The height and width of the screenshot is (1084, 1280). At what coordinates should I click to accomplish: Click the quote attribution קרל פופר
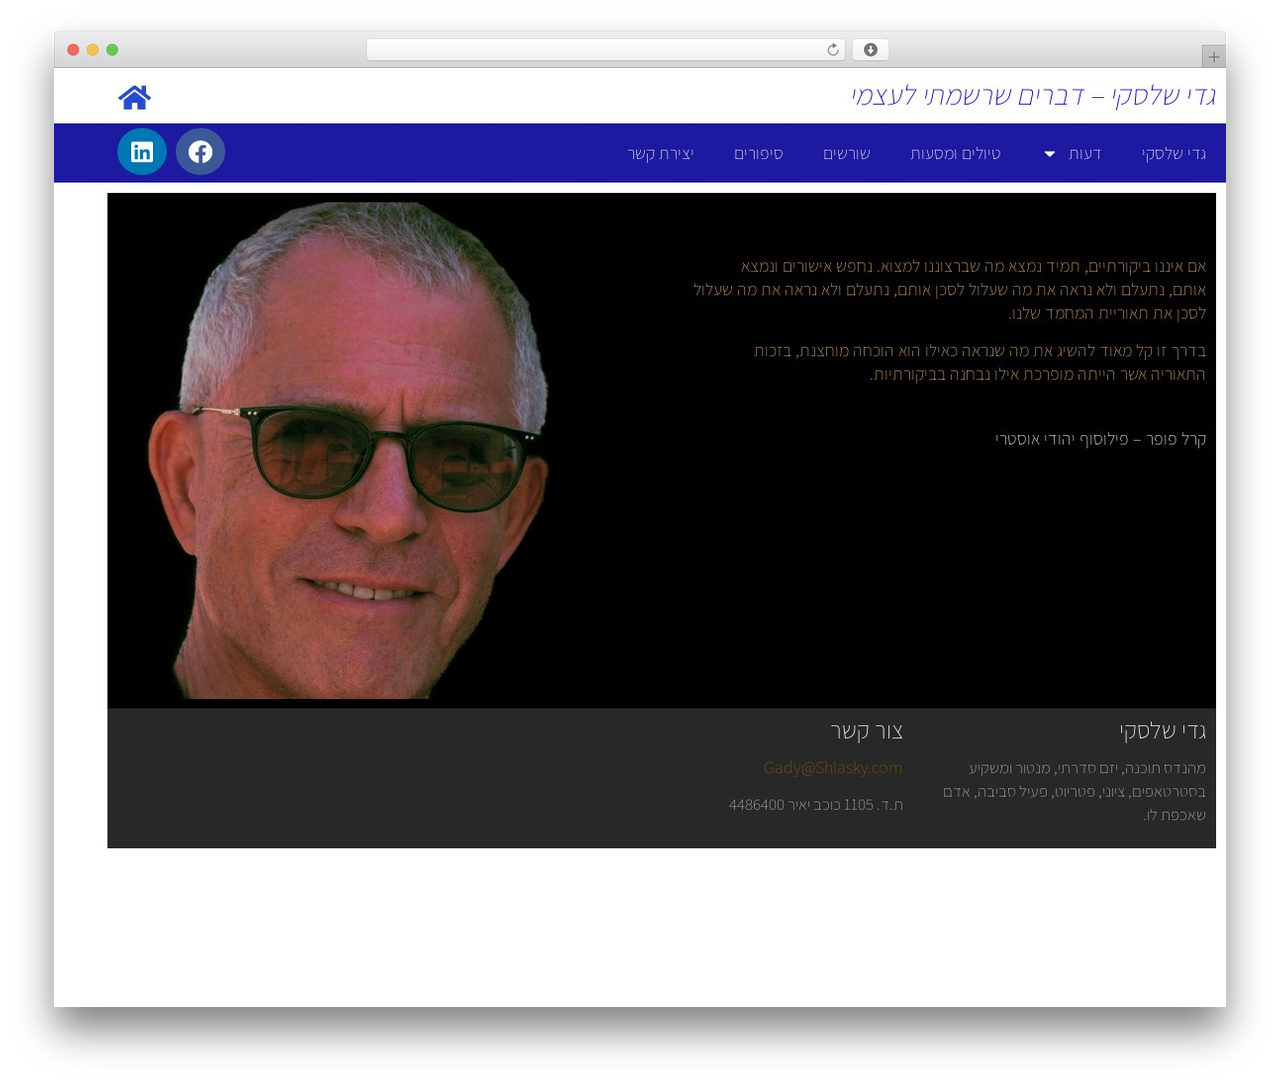[1101, 439]
